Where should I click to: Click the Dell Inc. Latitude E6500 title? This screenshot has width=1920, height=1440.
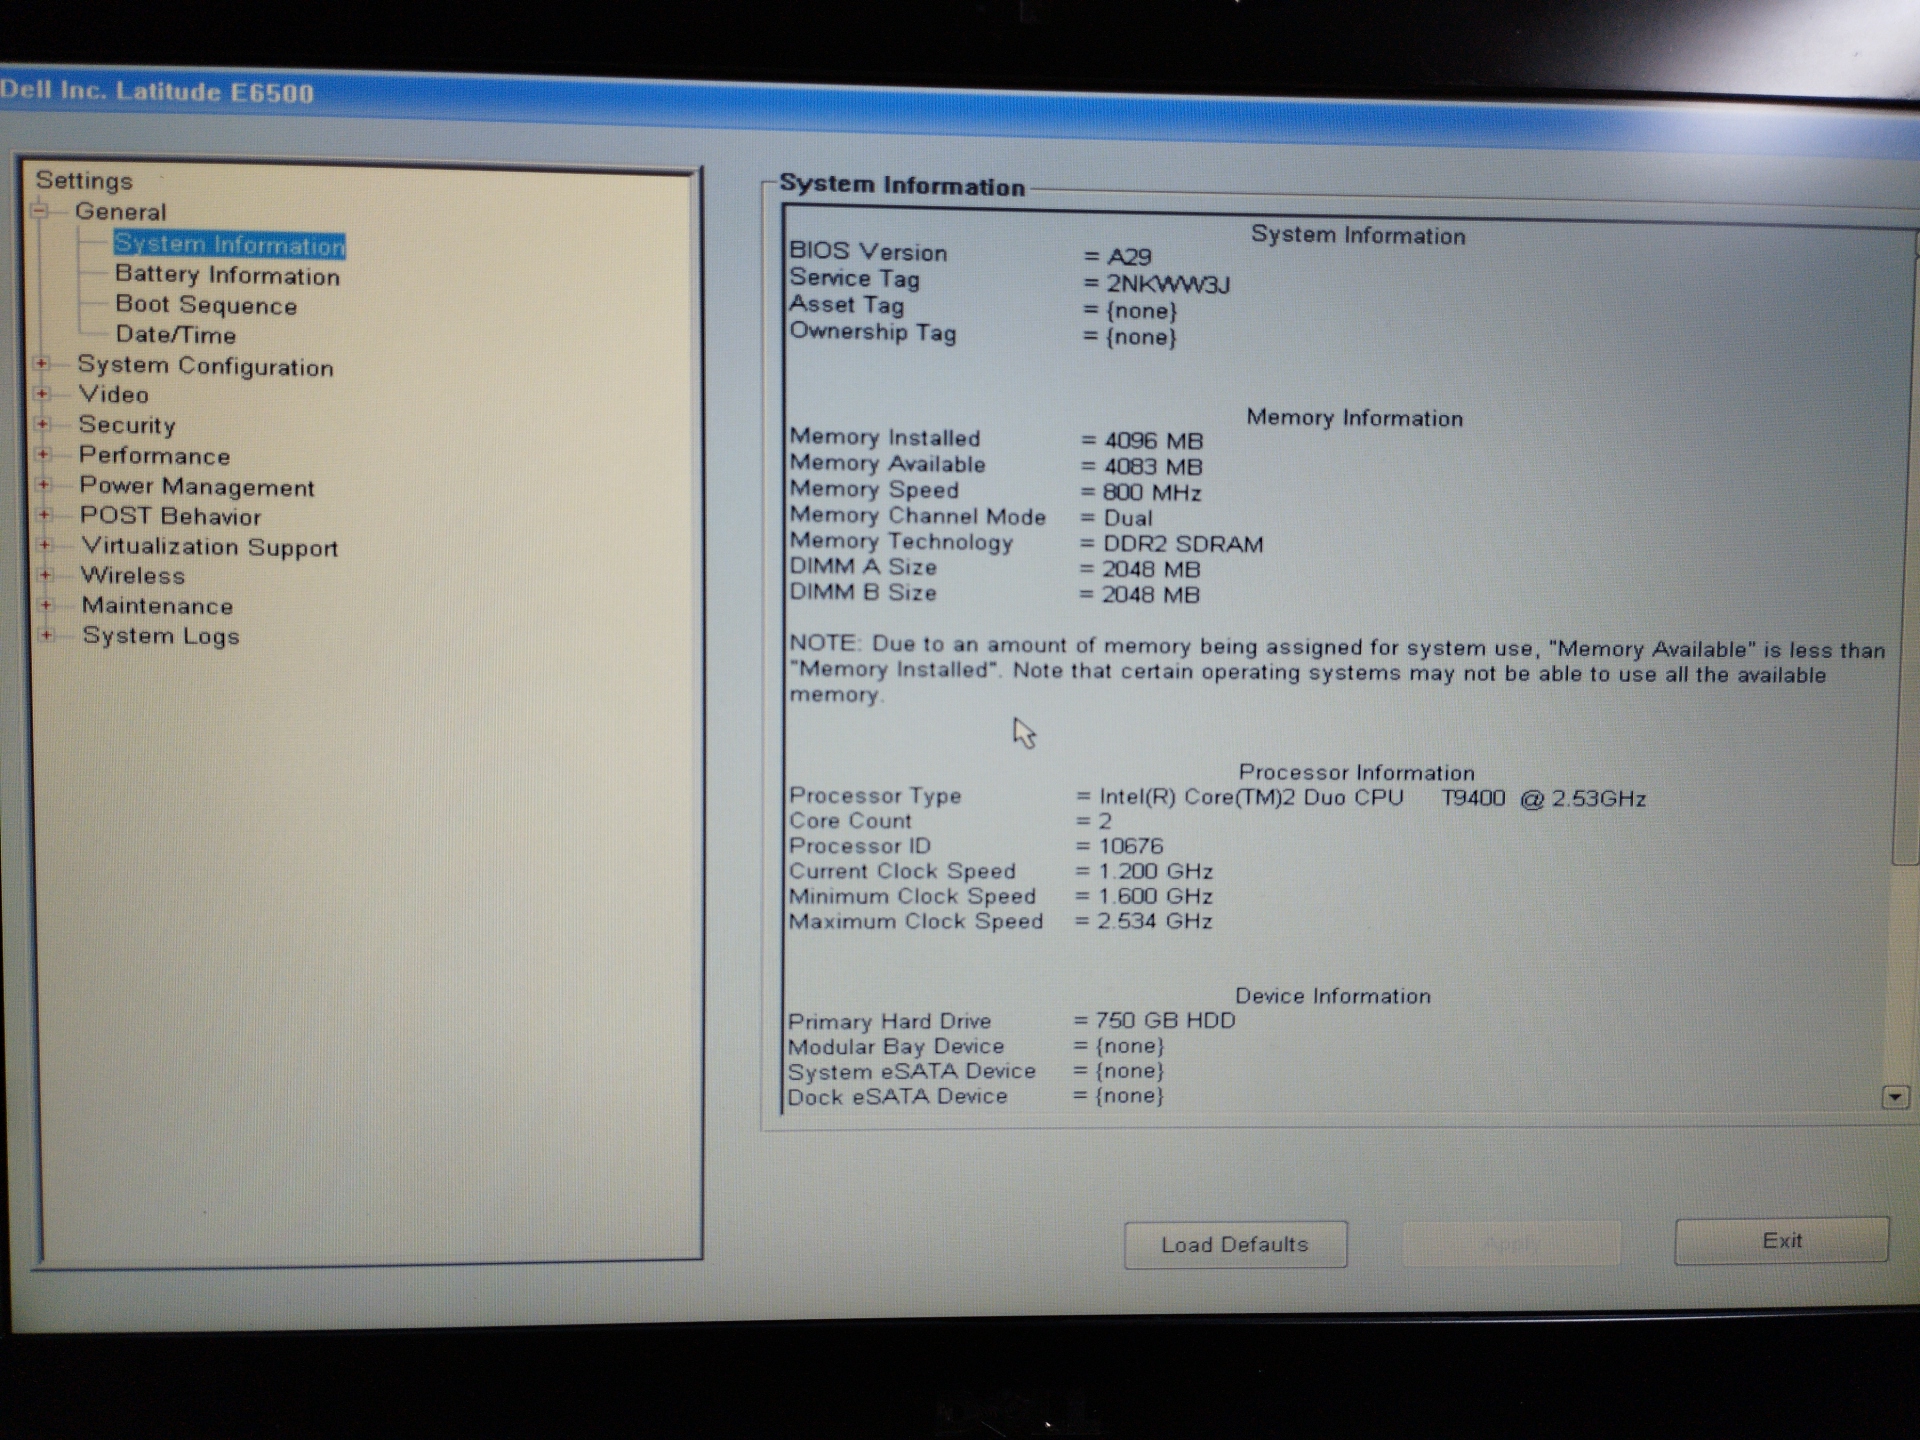(157, 92)
